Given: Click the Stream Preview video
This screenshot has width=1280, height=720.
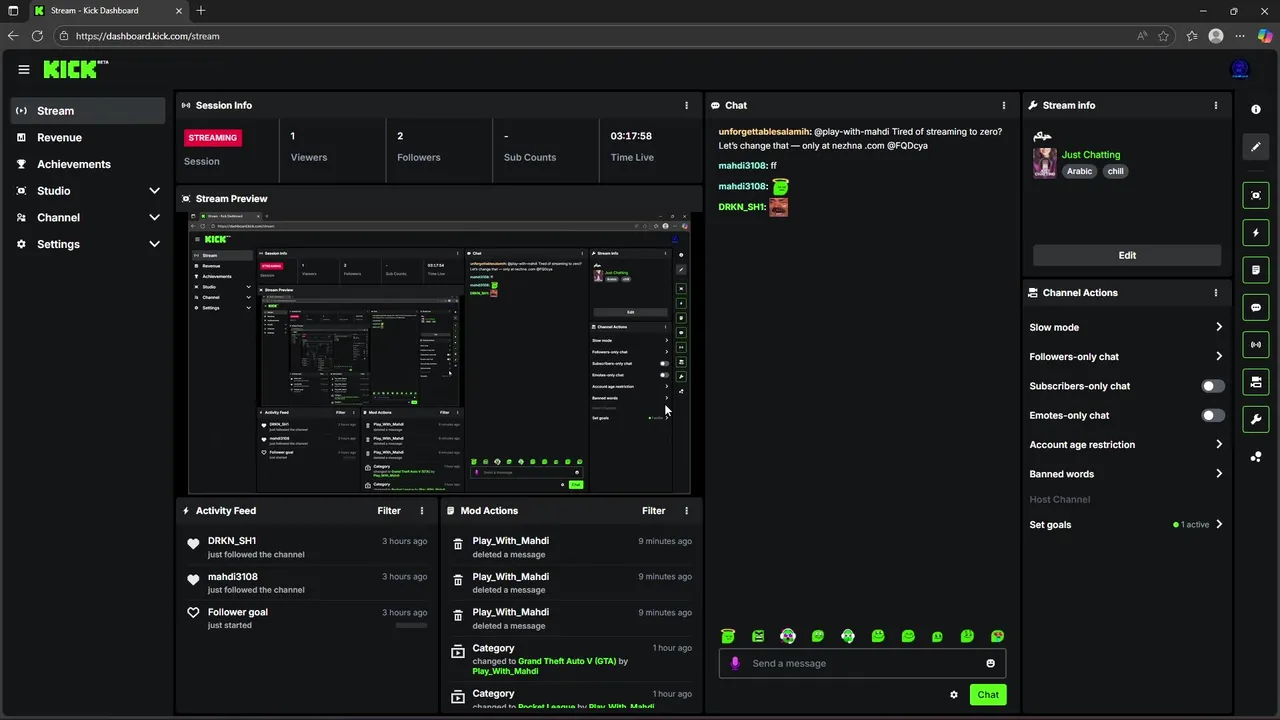Looking at the screenshot, I should tap(439, 353).
